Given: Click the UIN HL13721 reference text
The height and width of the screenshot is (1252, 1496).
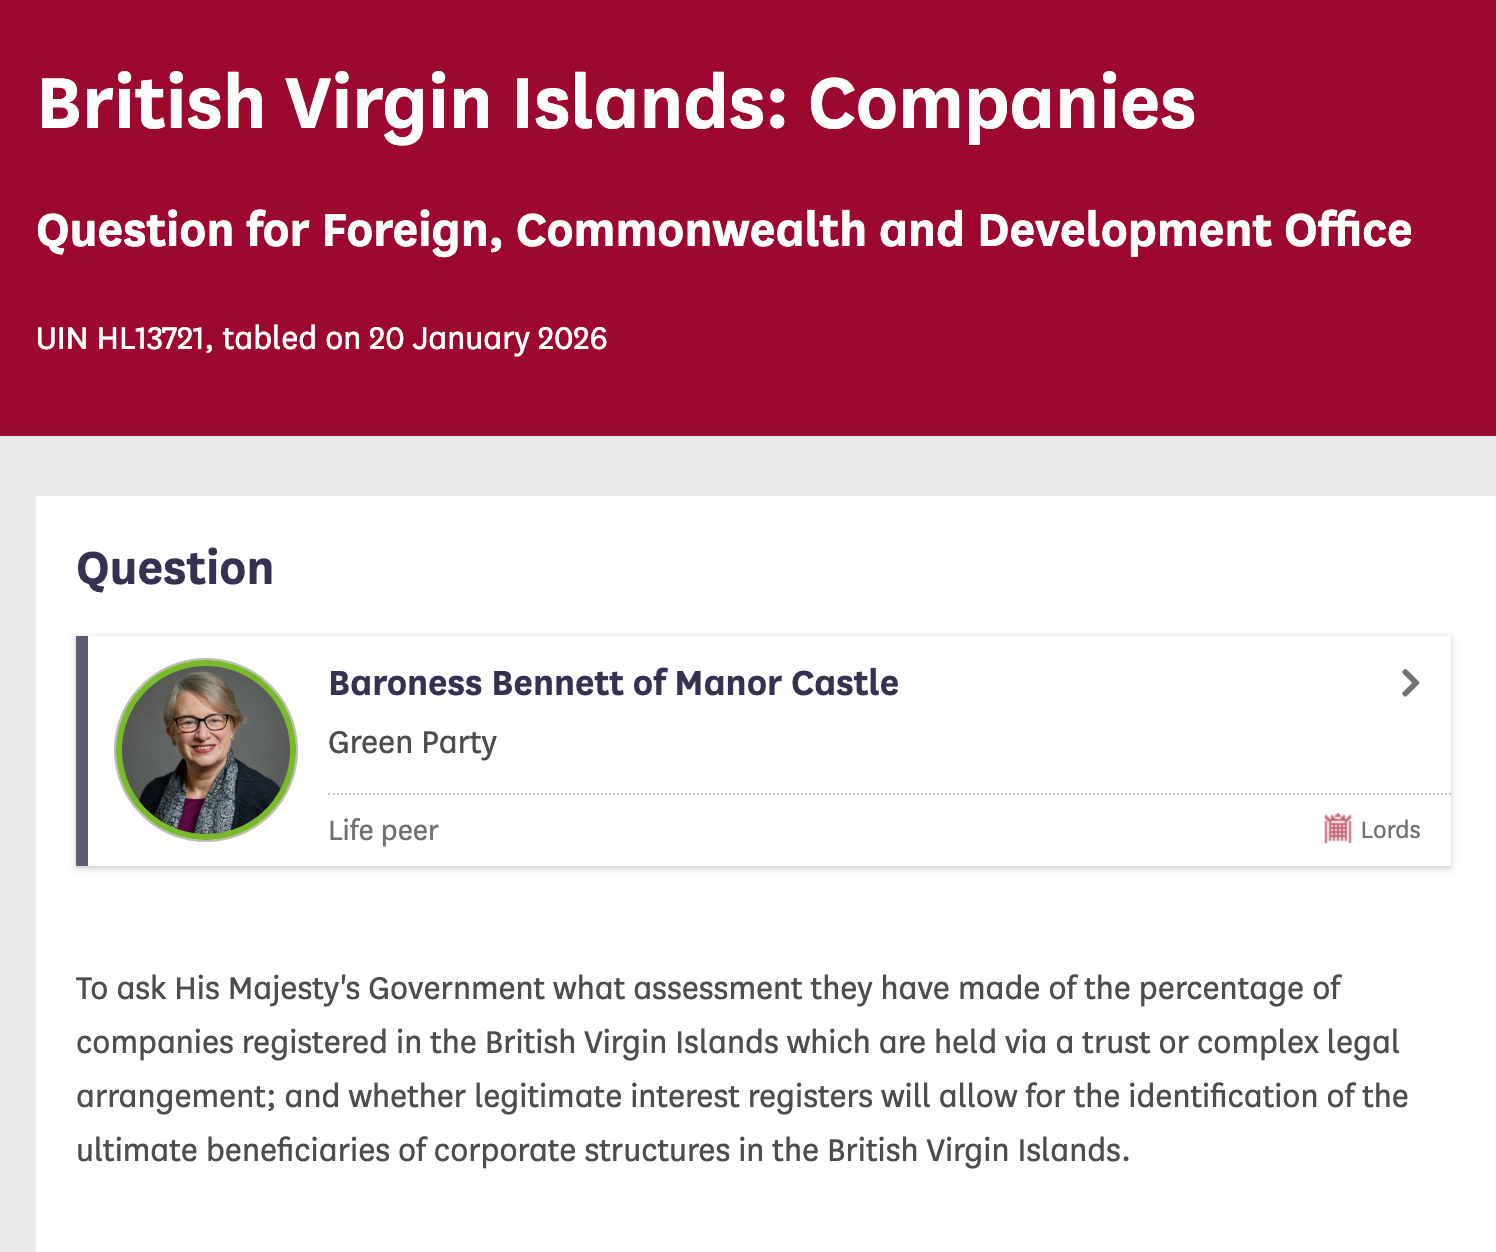Looking at the screenshot, I should click(121, 338).
